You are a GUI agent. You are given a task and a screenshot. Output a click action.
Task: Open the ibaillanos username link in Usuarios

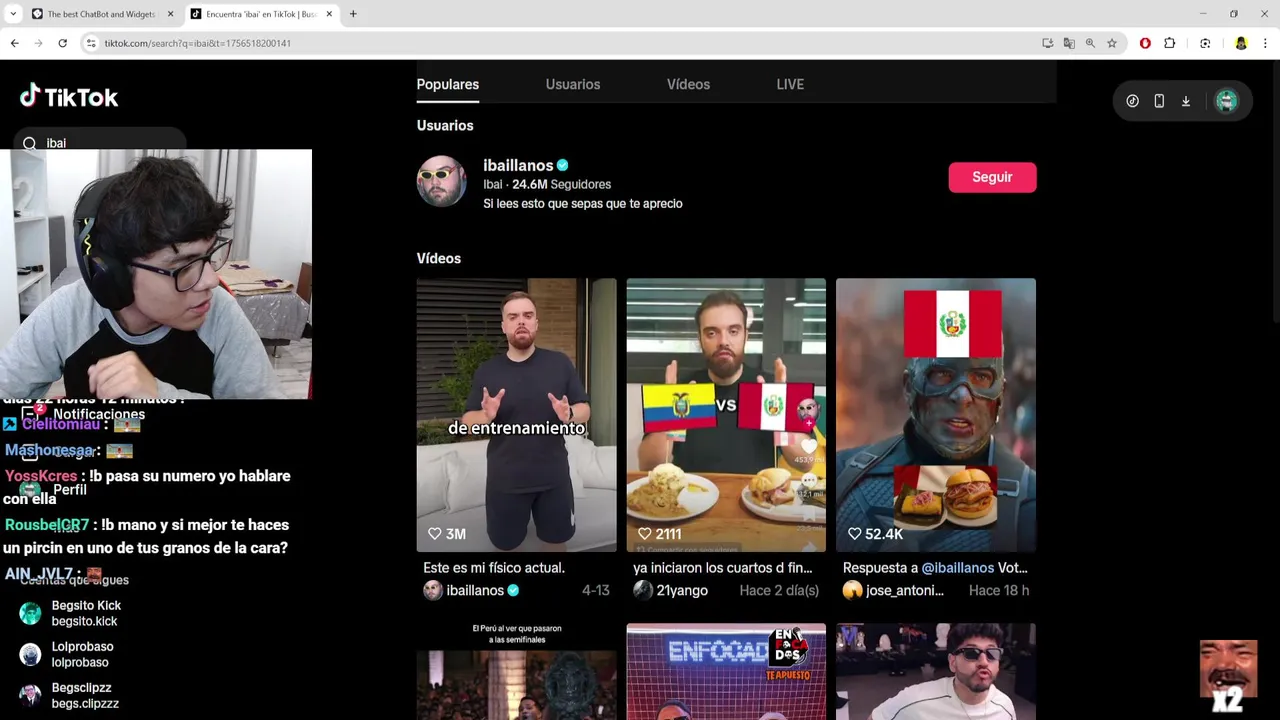[x=518, y=165]
